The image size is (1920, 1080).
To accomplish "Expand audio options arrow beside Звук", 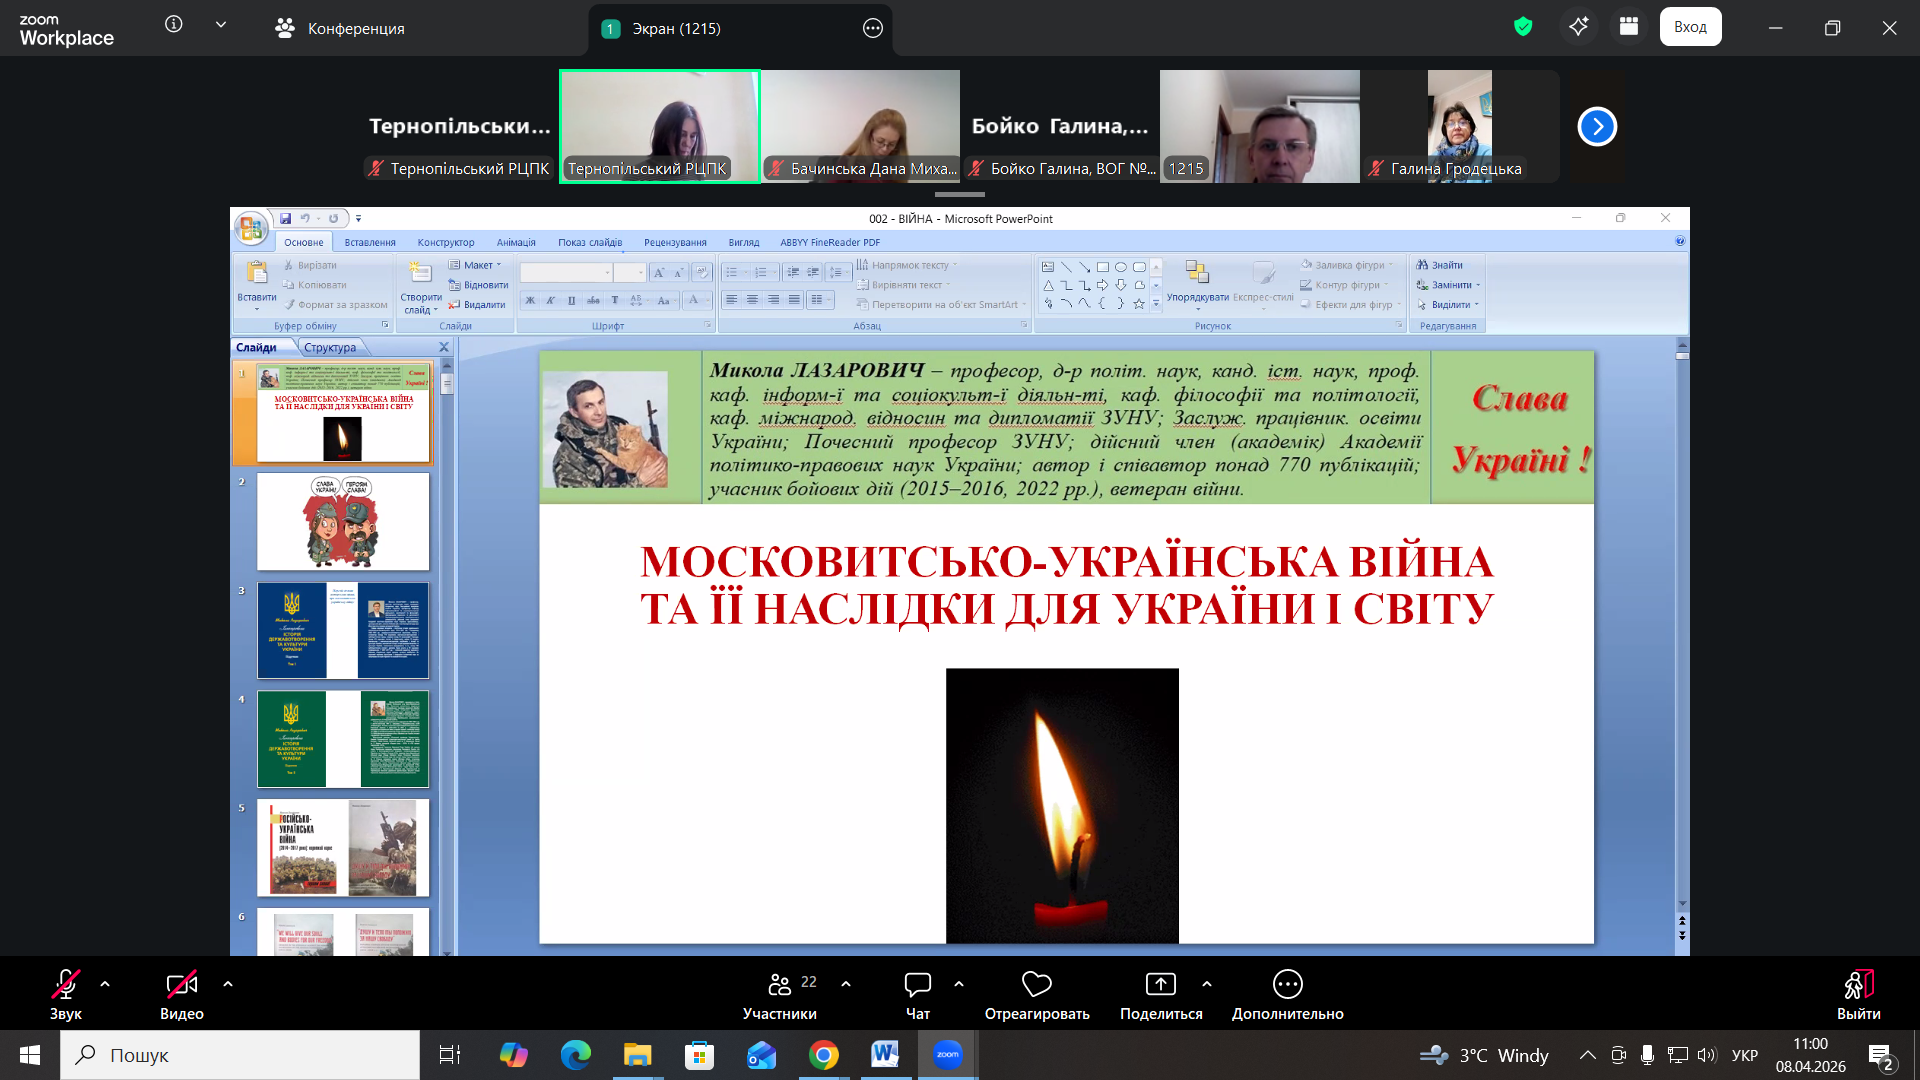I will 105,984.
